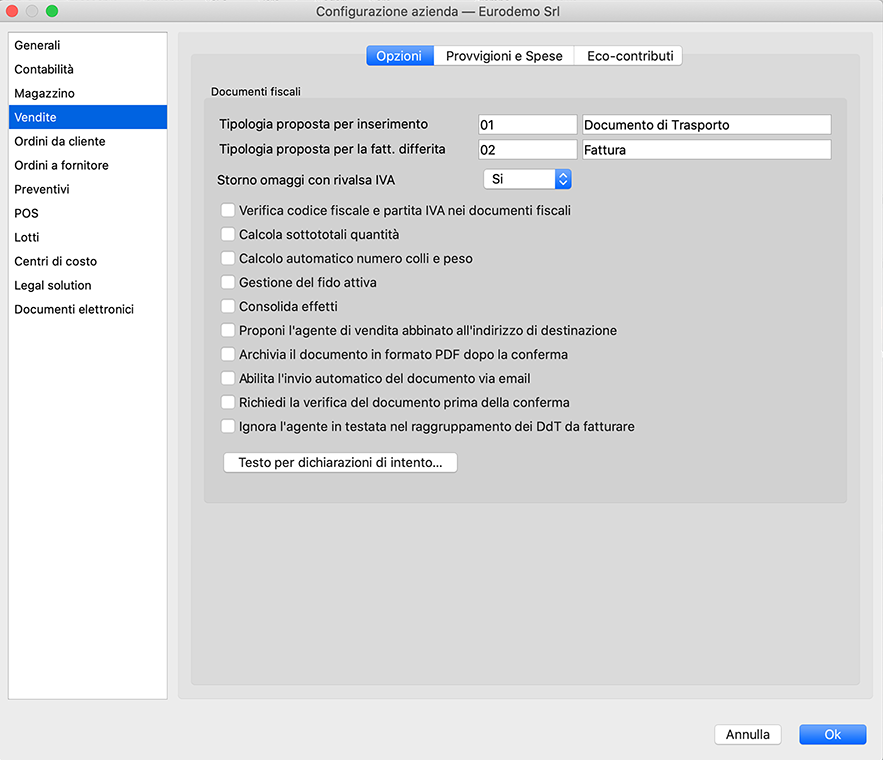
Task: Select 'Contabilità' in the sidebar
Action: (x=44, y=70)
